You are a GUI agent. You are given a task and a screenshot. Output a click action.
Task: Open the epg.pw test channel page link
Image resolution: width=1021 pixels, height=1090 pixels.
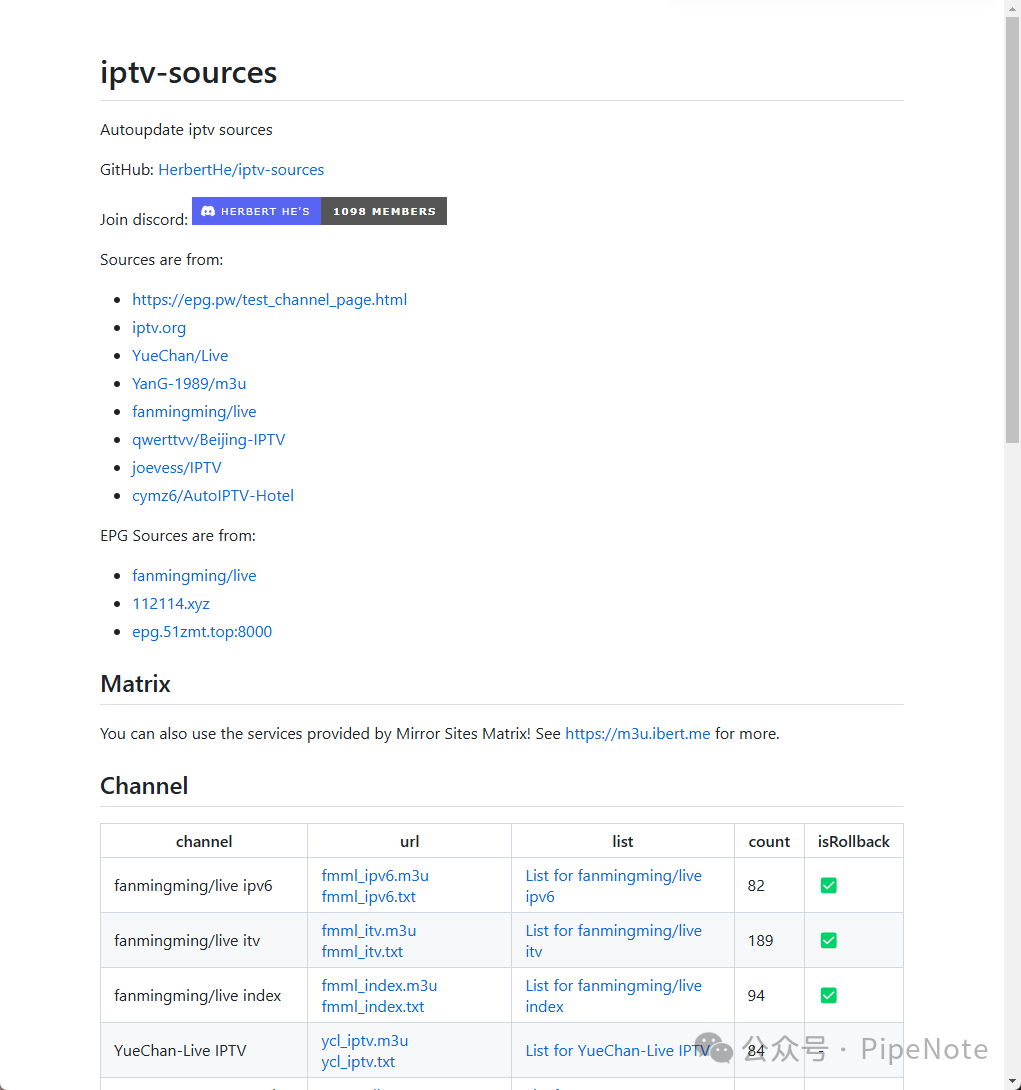[x=269, y=299]
